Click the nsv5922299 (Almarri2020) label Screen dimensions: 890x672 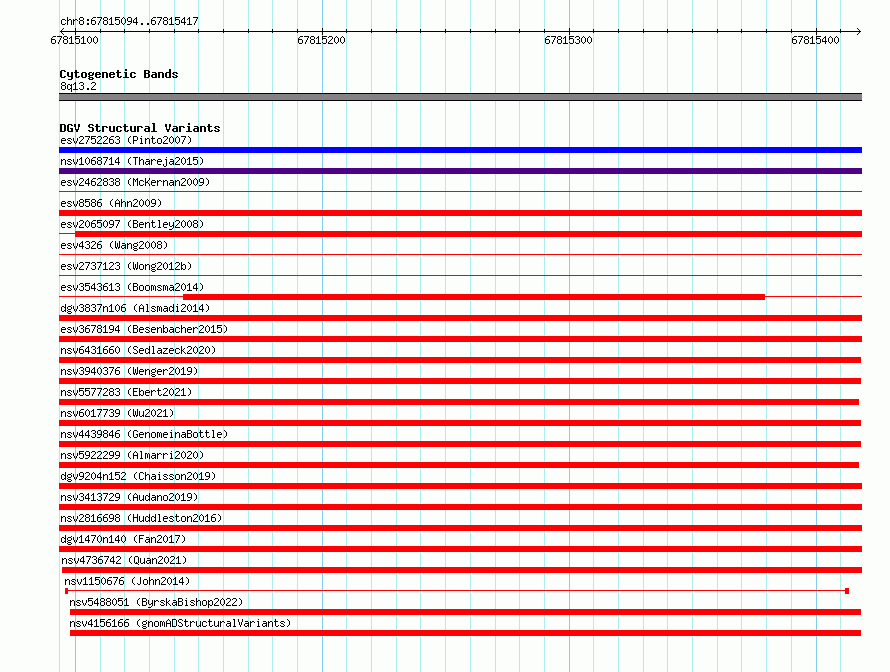pyautogui.click(x=132, y=455)
